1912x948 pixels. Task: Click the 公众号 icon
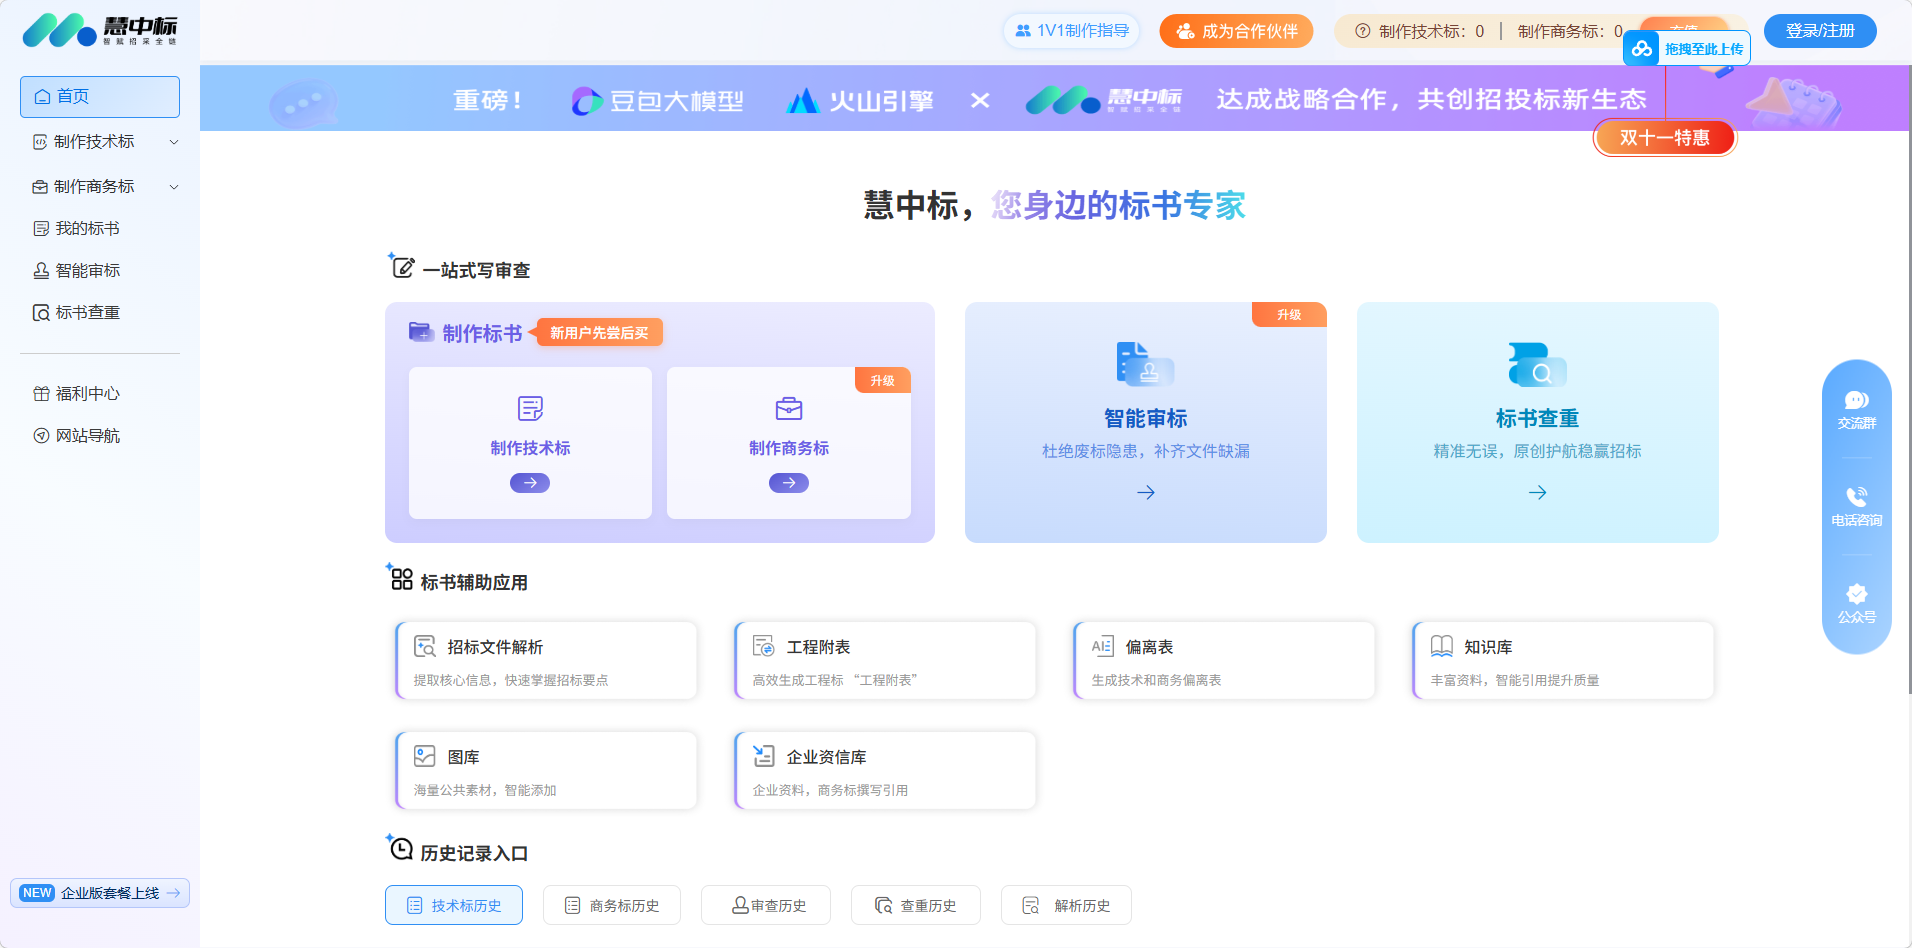point(1857,594)
